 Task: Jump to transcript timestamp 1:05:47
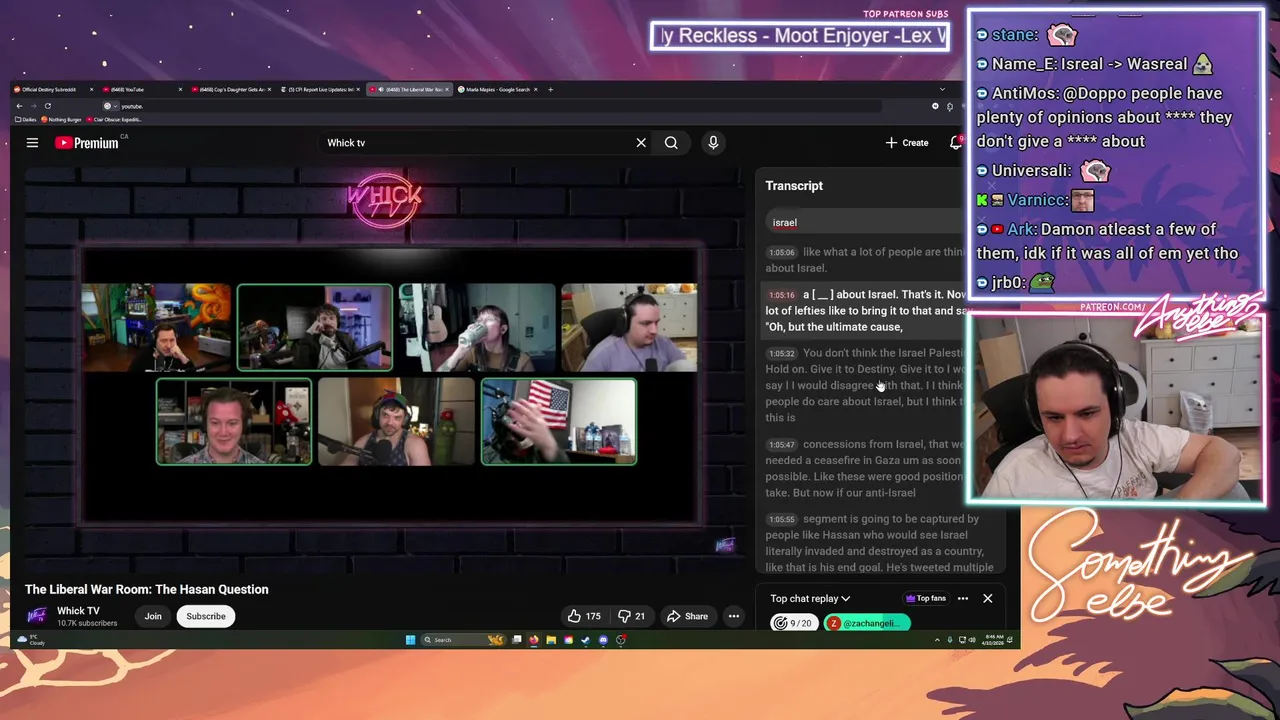pos(782,445)
